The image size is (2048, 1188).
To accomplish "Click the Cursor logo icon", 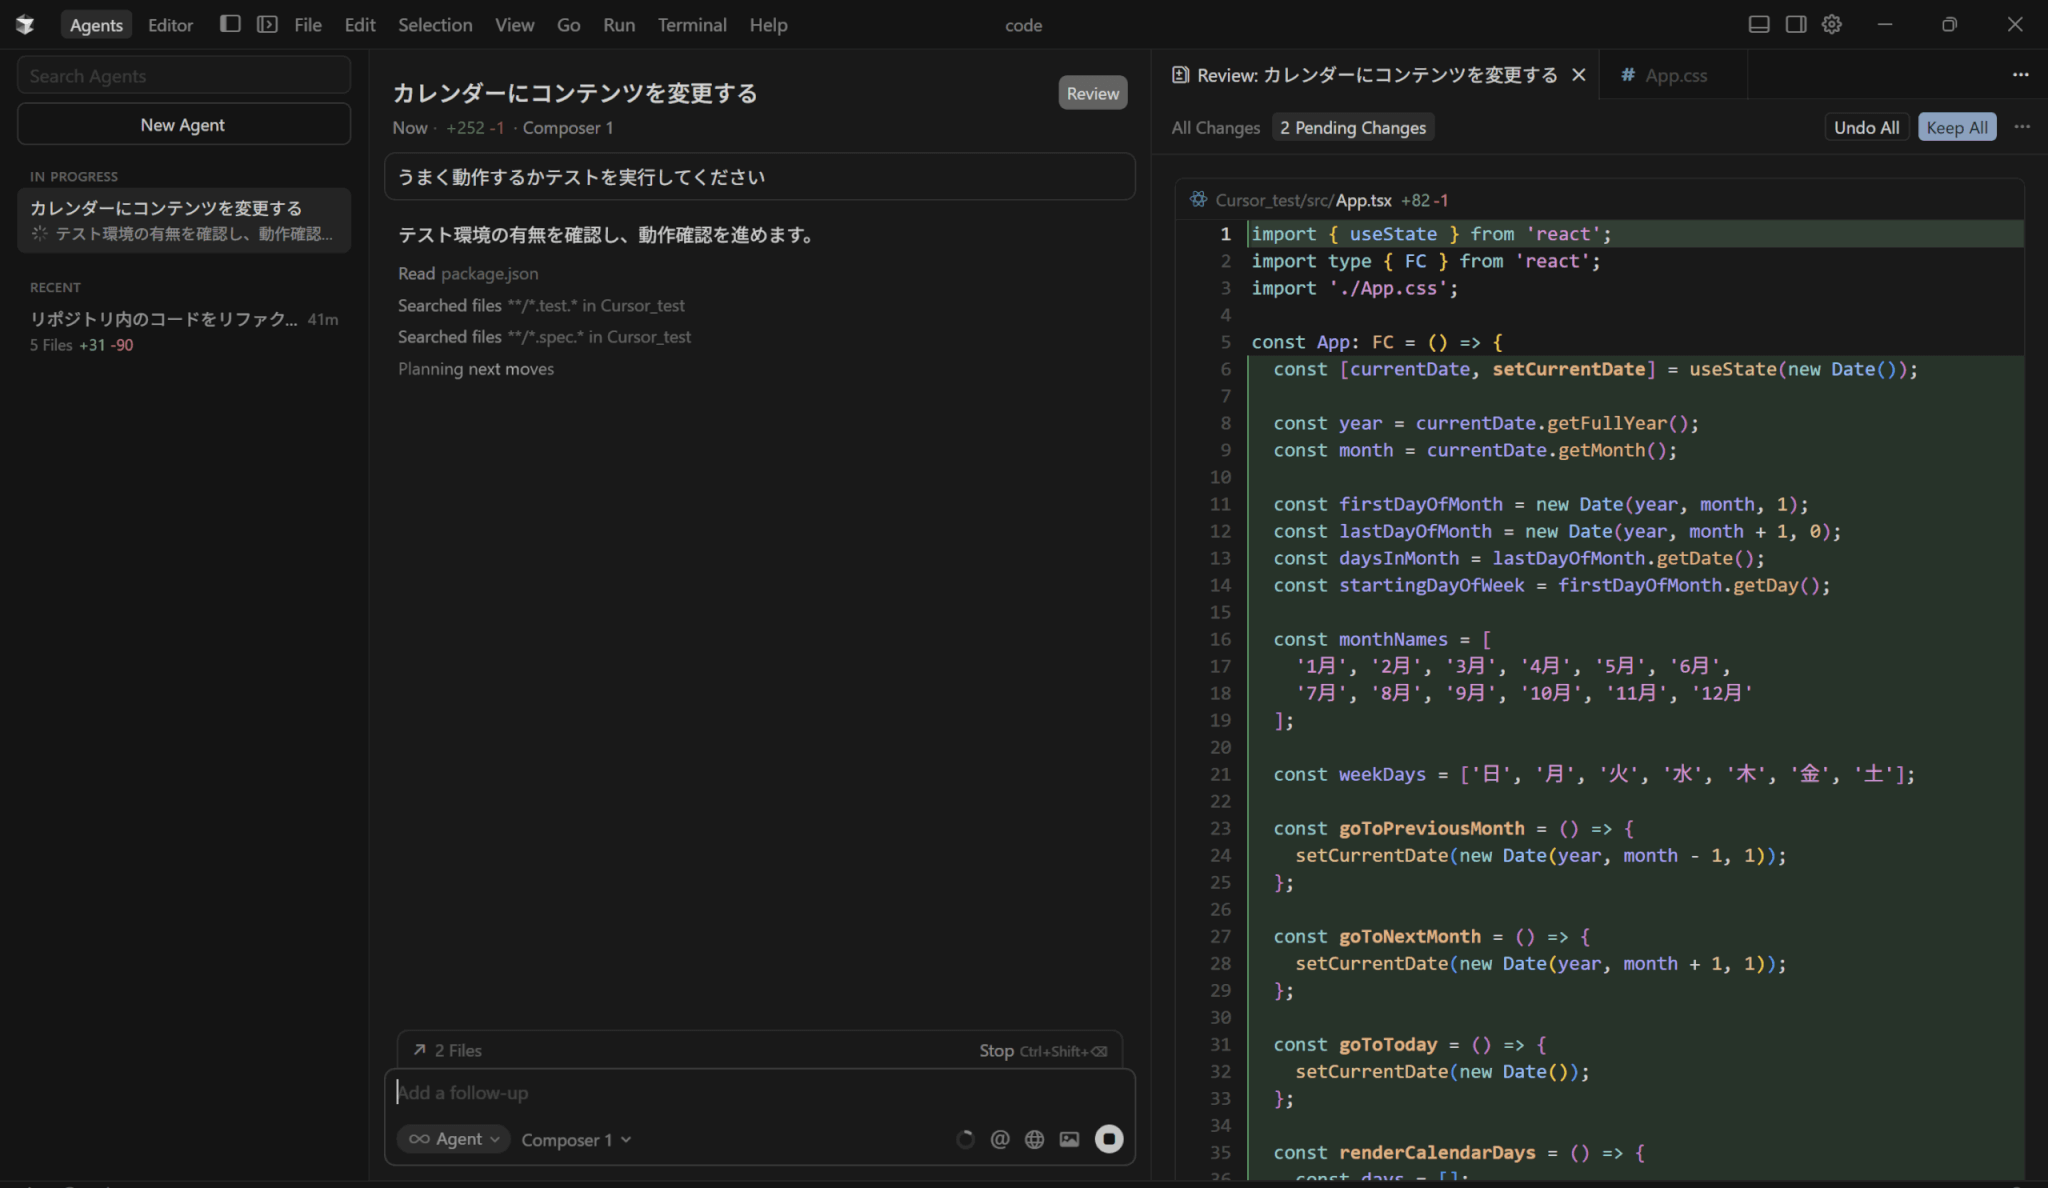I will 25,24.
